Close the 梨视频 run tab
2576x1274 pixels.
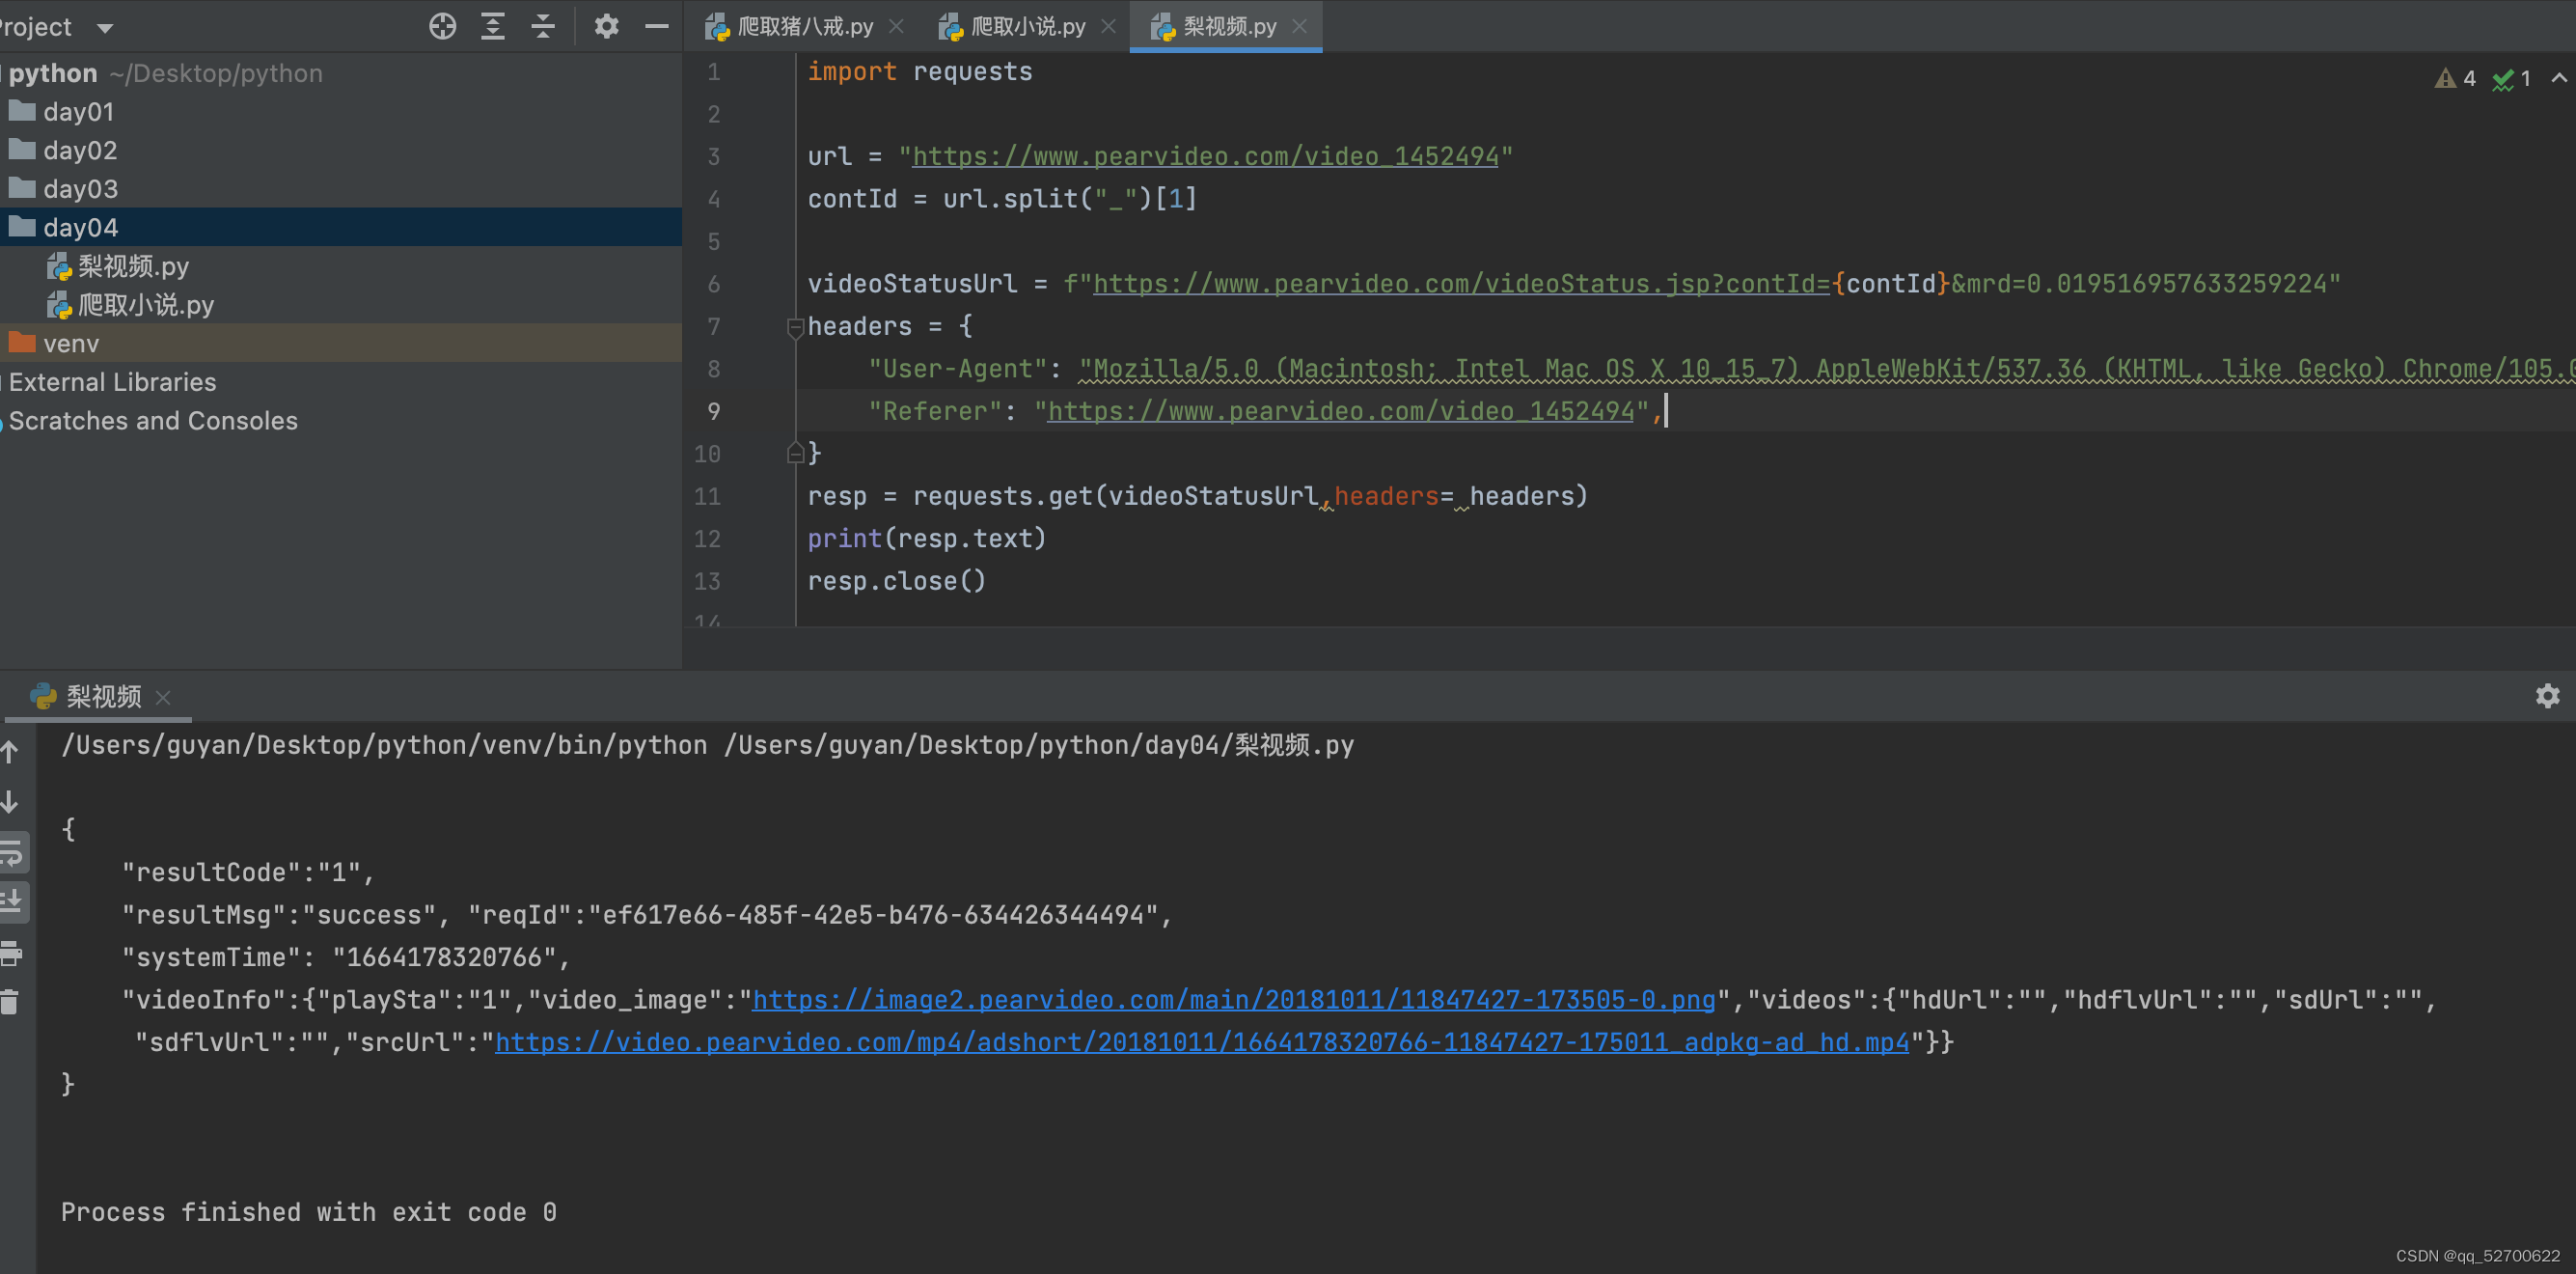(163, 697)
